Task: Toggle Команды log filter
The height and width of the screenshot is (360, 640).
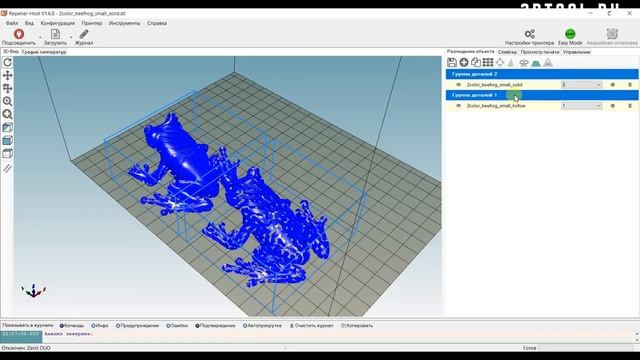Action: pos(72,326)
